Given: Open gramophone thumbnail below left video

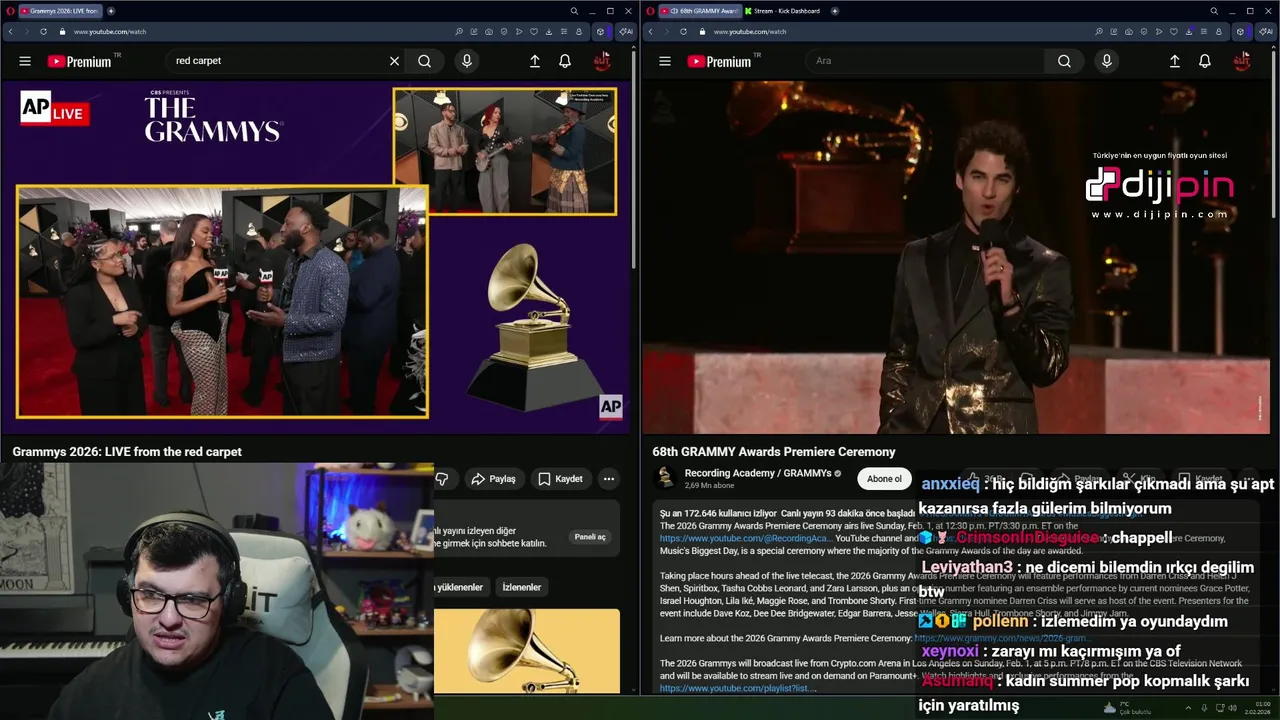Looking at the screenshot, I should point(527,651).
